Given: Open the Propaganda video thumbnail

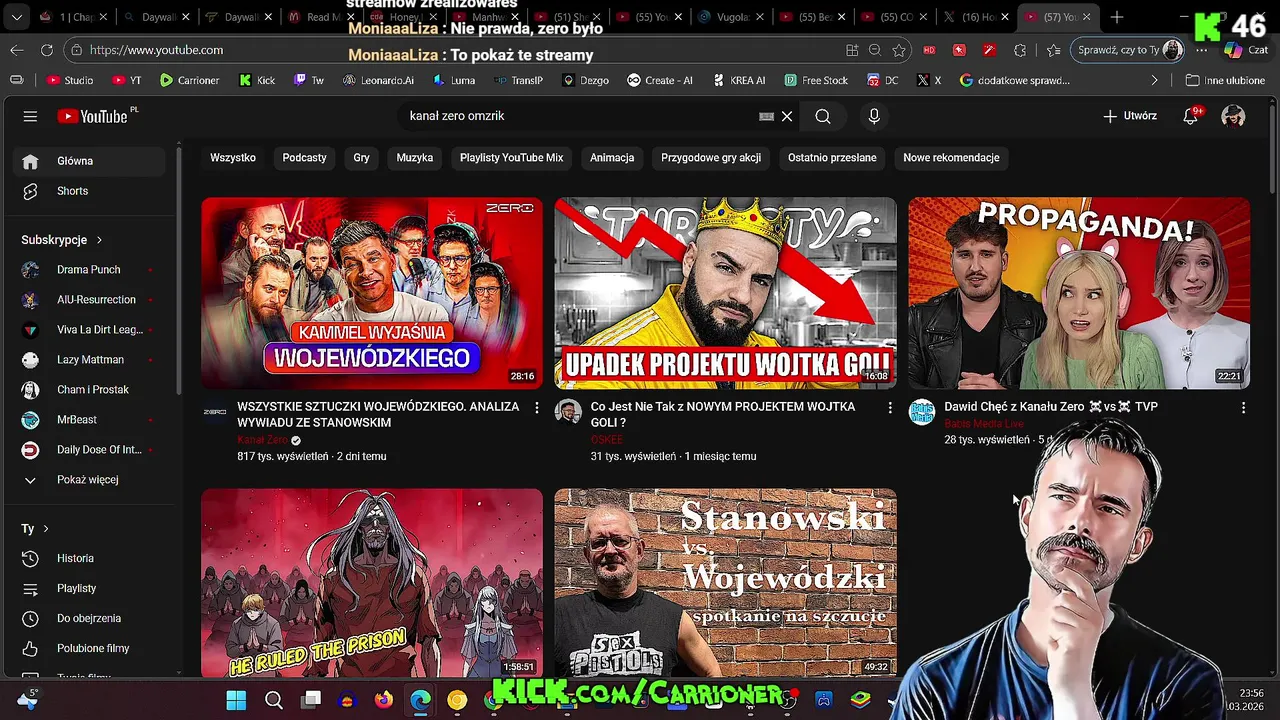Looking at the screenshot, I should pyautogui.click(x=1079, y=293).
